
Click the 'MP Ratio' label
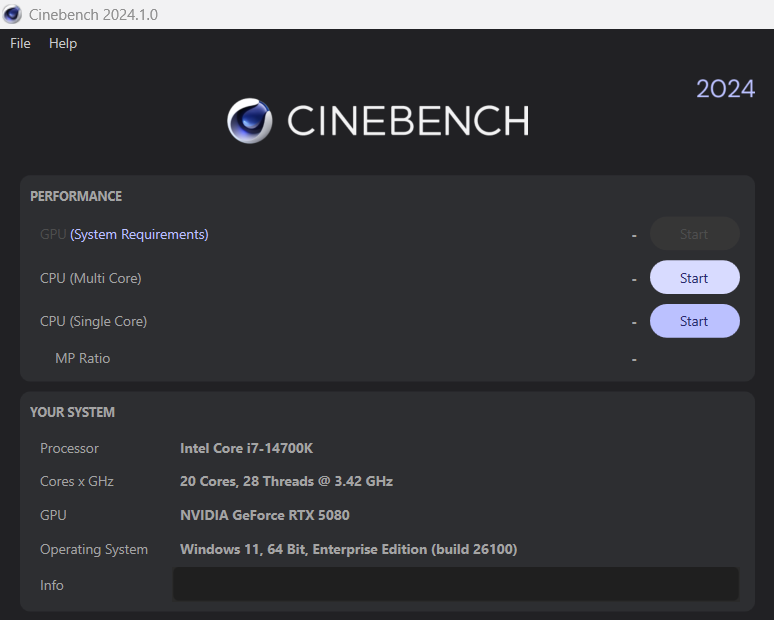click(82, 358)
